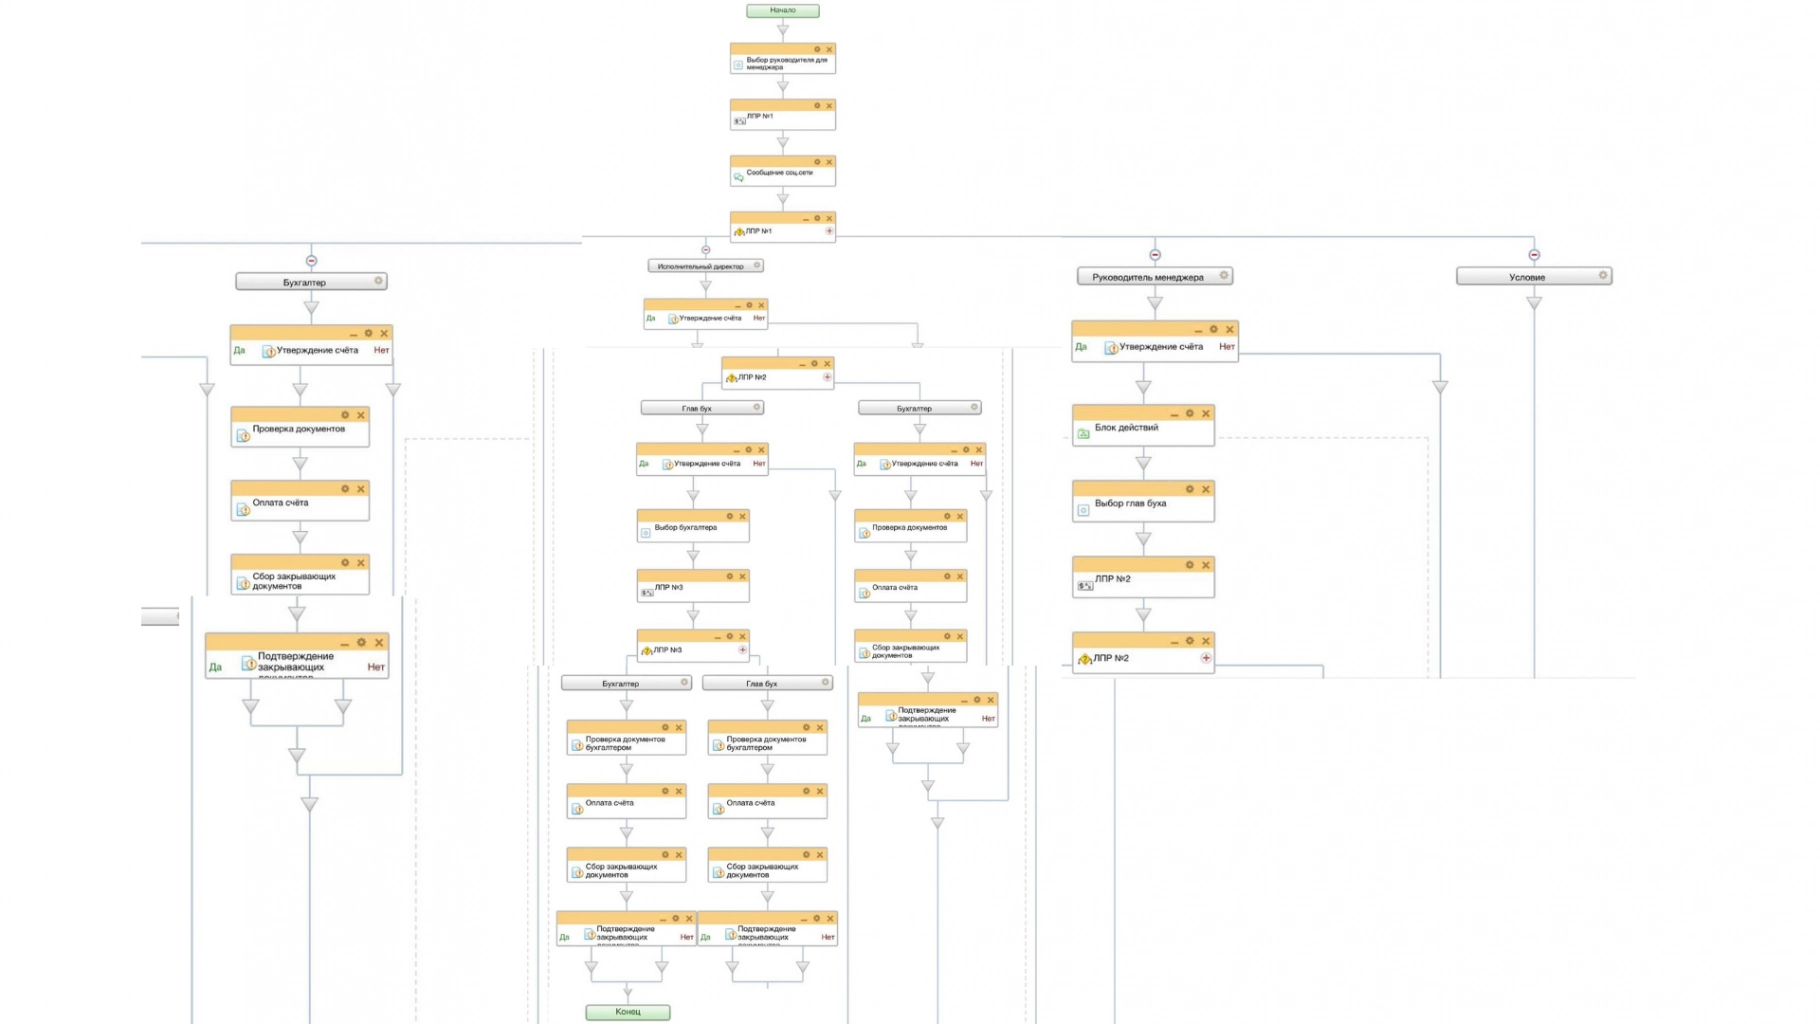The width and height of the screenshot is (1820, 1024).
Task: Collapse Утверждение счёта block under Руководитель менеджера
Action: pos(1198,329)
